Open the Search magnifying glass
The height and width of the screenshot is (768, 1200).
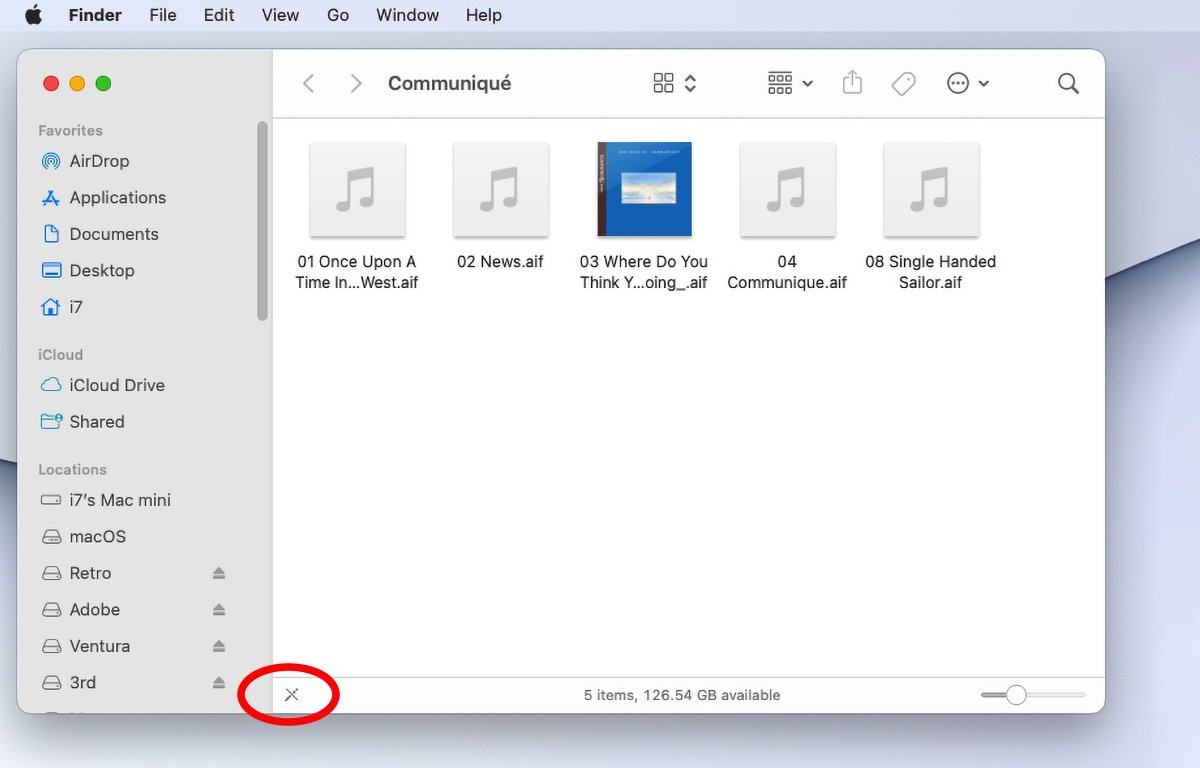coord(1068,84)
